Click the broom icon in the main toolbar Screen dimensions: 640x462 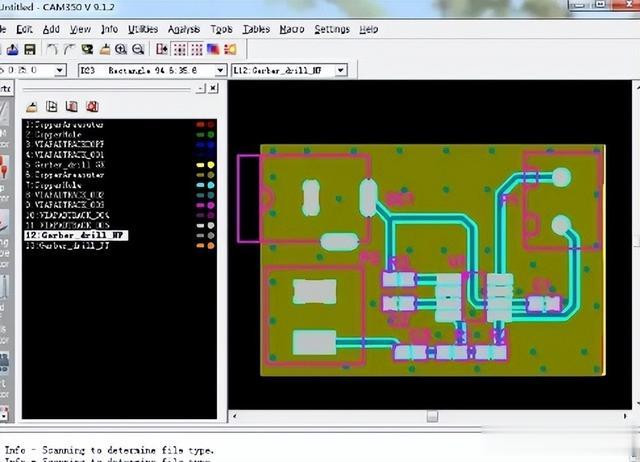tap(105, 49)
